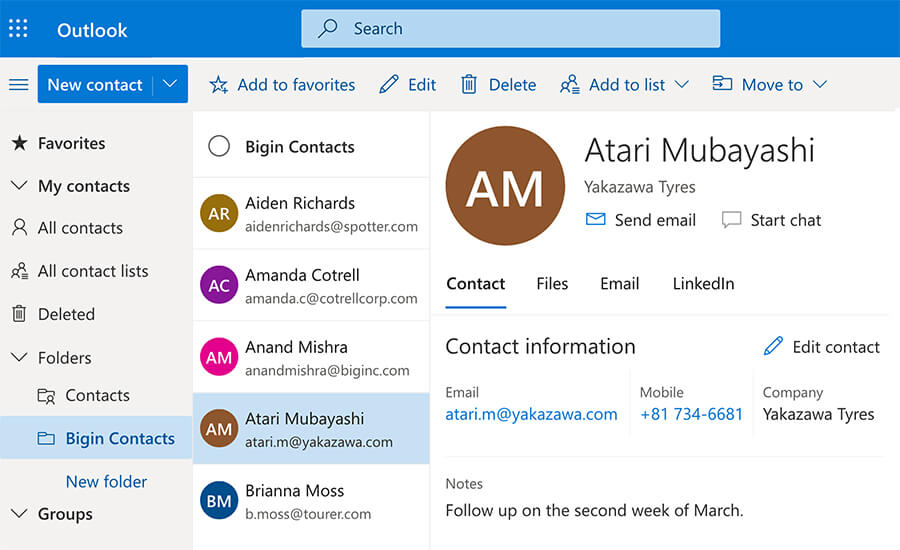Screen dimensions: 900x550
Task: Click anandmishra@biginc.com in the list
Action: coord(327,370)
